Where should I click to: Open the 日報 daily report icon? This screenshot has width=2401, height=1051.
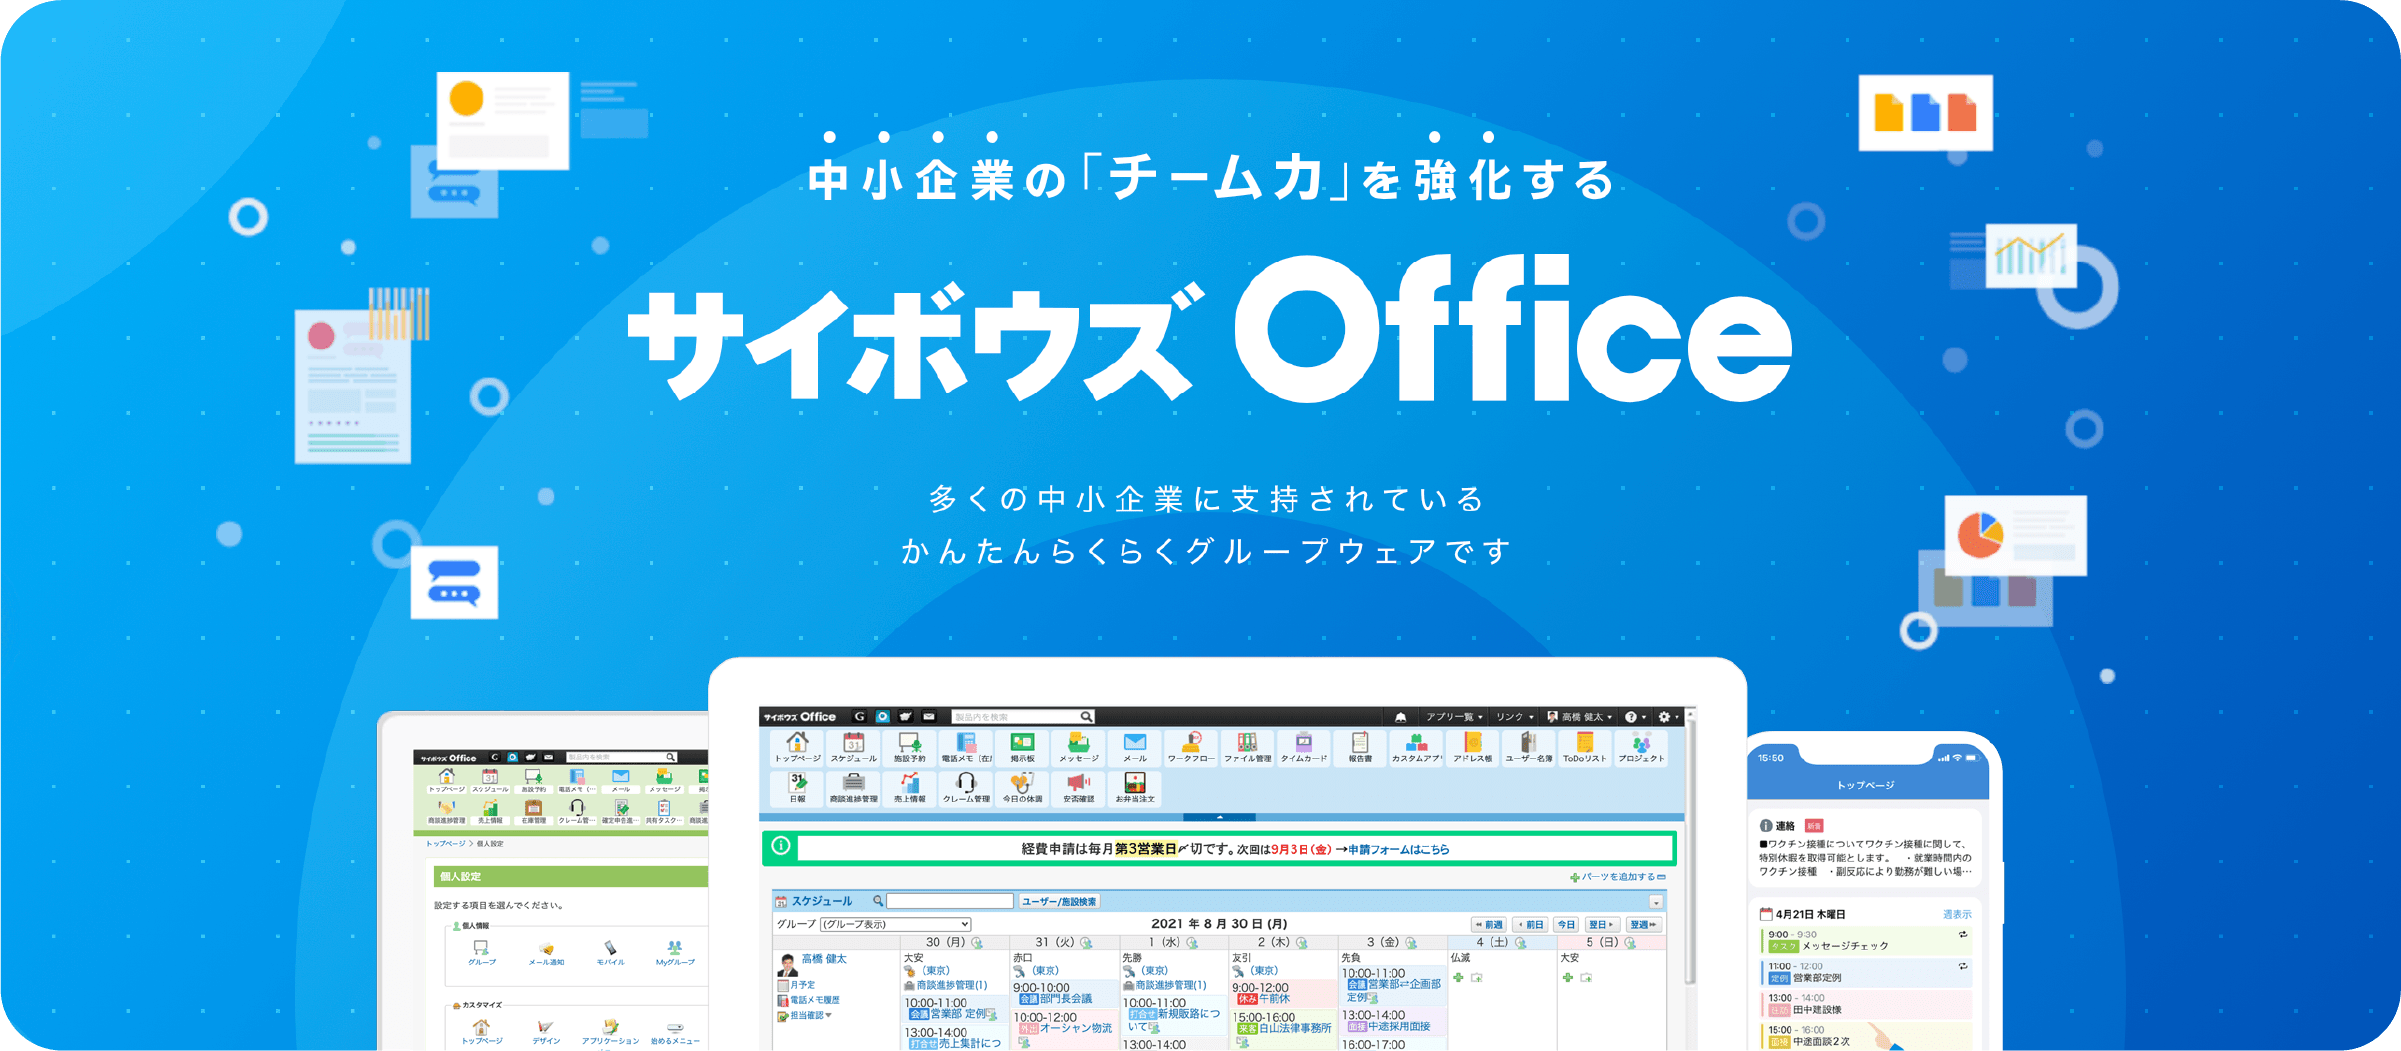tap(797, 788)
